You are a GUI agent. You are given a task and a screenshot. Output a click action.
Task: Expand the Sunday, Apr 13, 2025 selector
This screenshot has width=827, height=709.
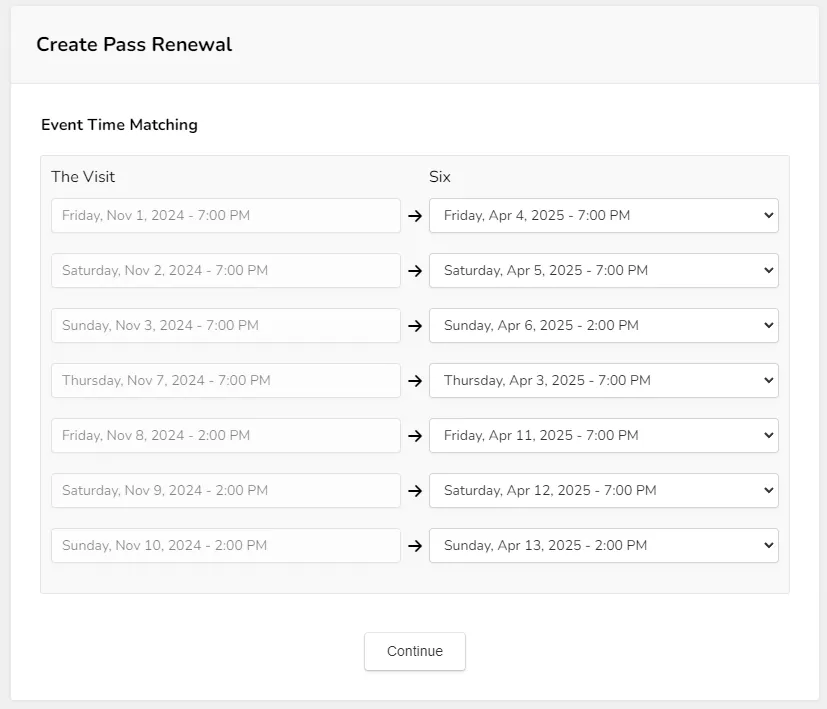point(603,545)
